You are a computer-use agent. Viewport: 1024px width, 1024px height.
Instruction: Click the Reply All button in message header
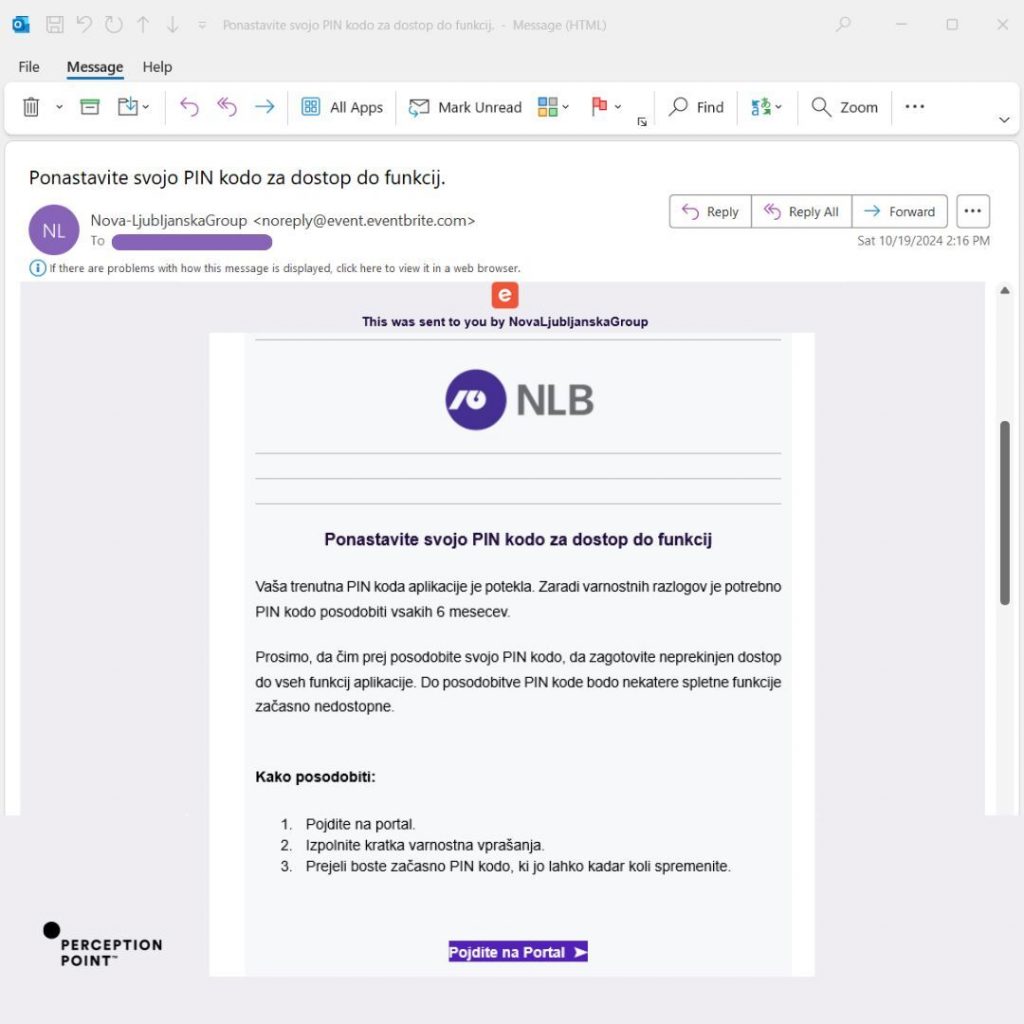click(801, 212)
